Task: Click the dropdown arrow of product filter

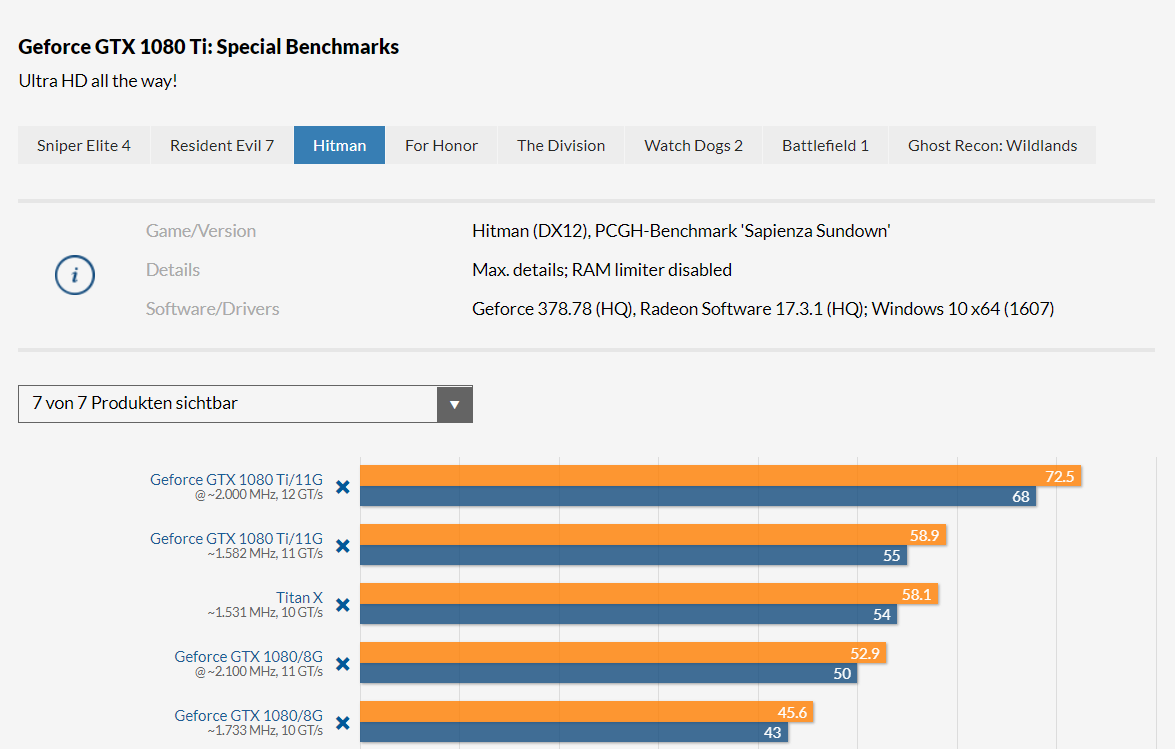Action: tap(454, 405)
